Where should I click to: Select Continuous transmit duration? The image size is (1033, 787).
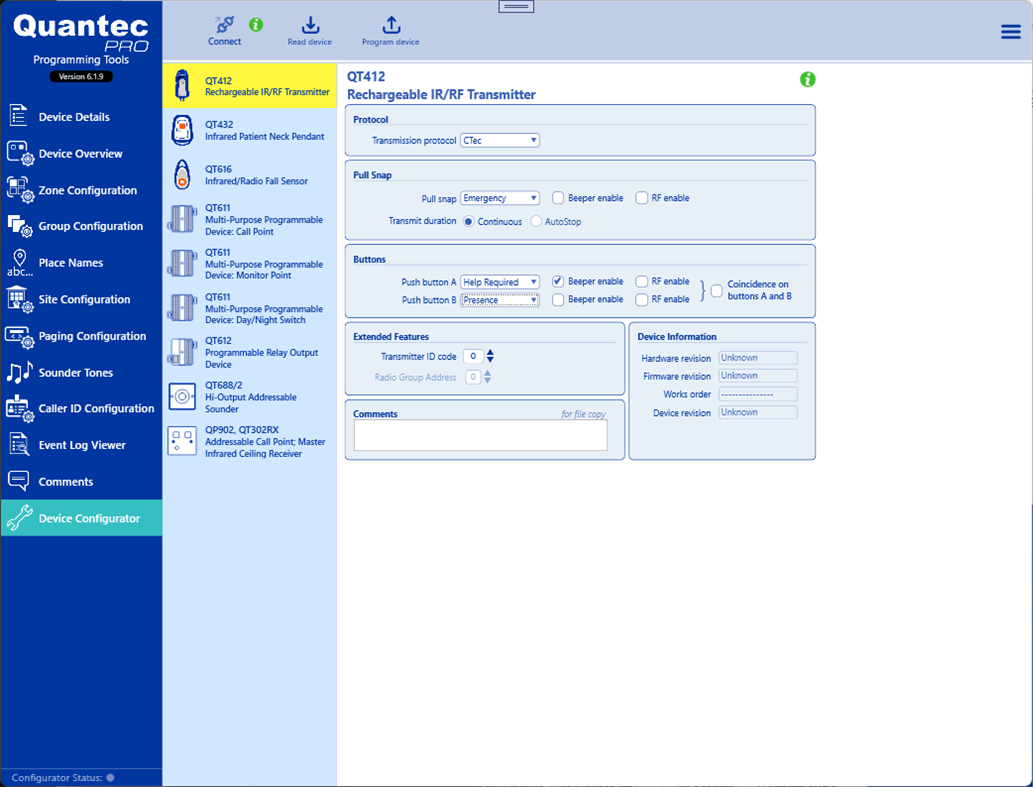click(x=468, y=221)
